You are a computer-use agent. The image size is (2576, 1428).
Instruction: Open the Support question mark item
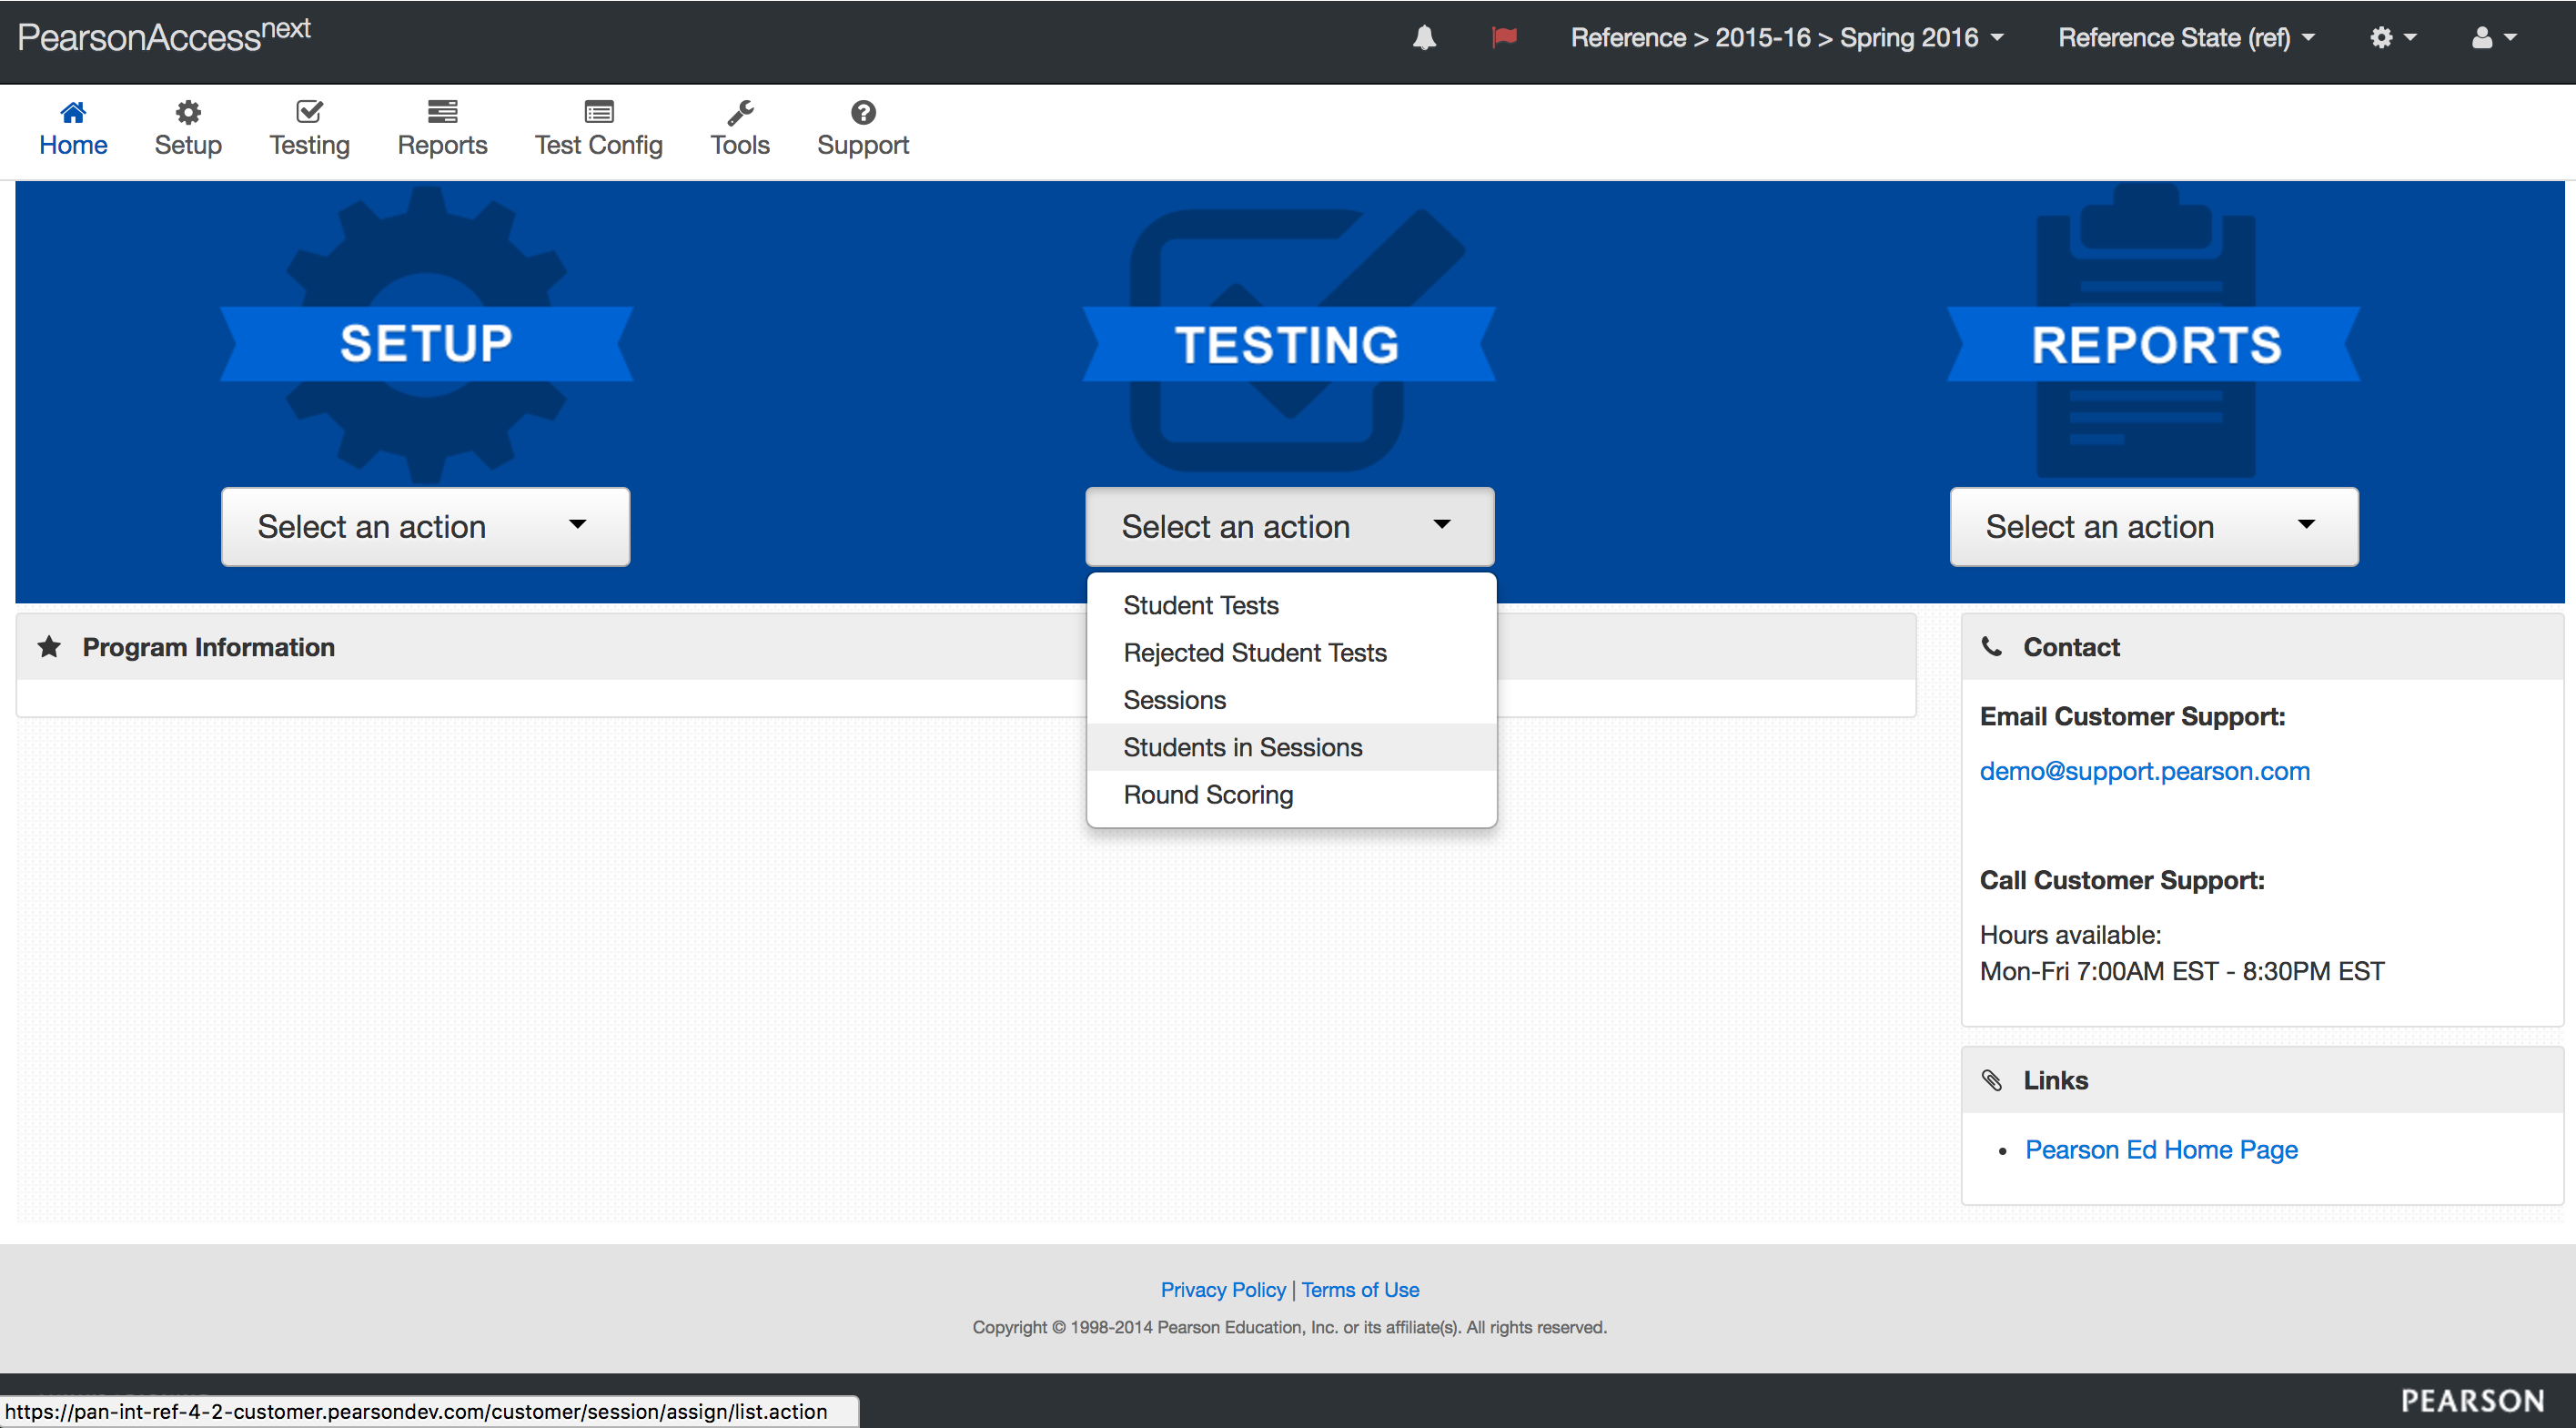click(862, 129)
